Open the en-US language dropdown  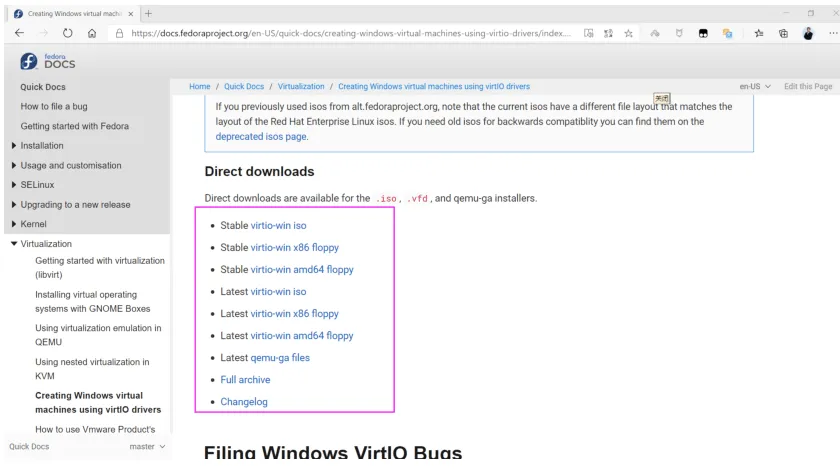coord(755,86)
